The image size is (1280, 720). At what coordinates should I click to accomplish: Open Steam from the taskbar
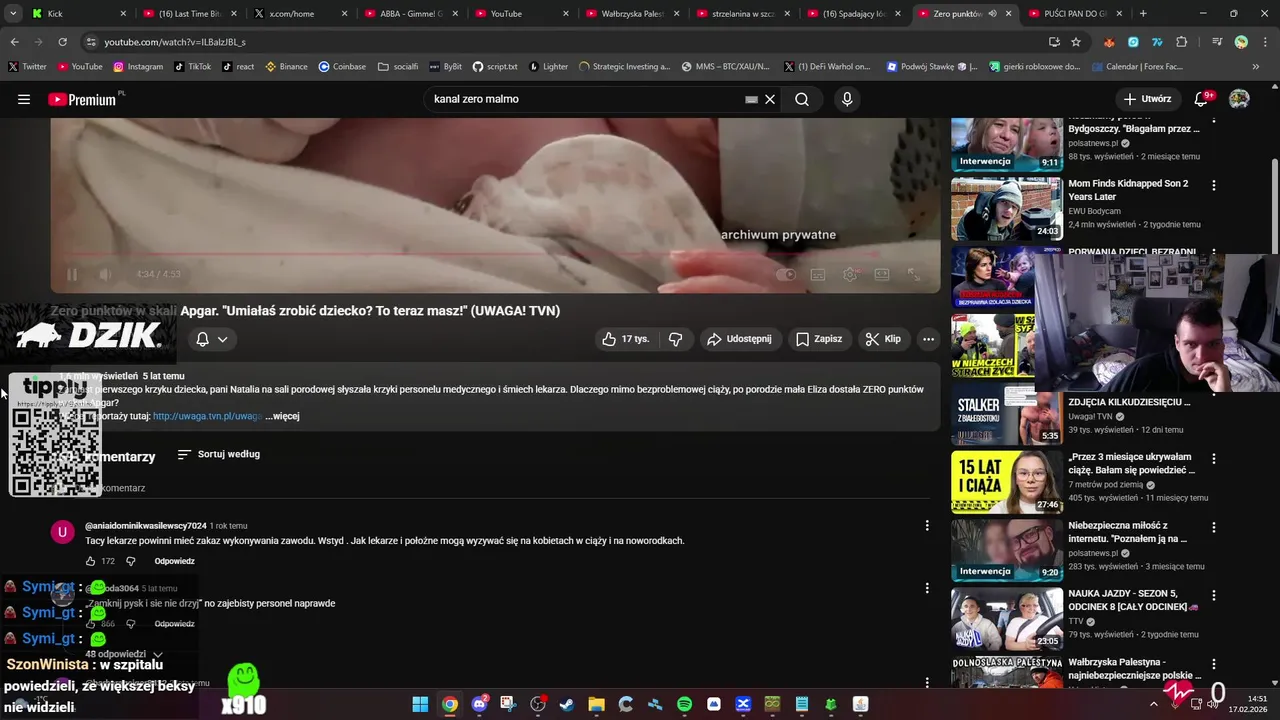tap(567, 704)
